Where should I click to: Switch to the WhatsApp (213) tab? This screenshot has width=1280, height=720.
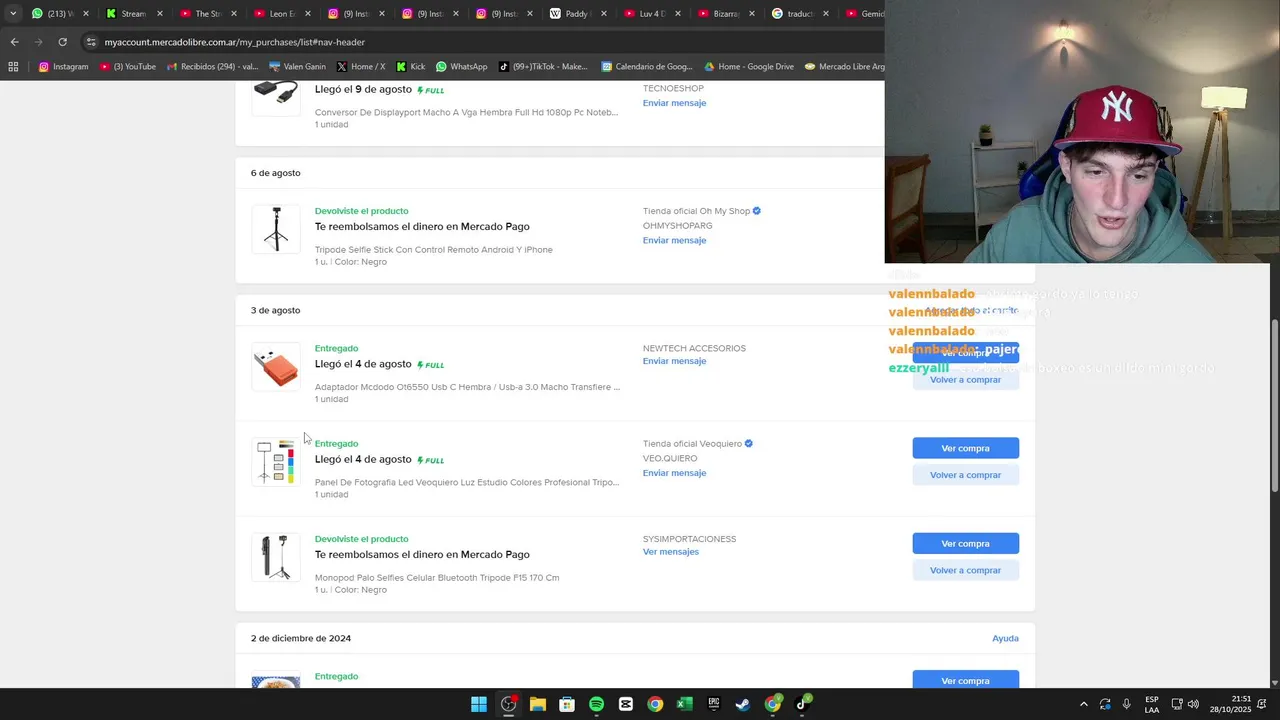point(60,14)
